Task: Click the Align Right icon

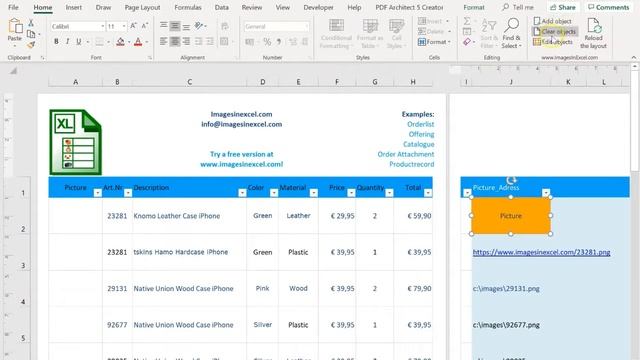Action: pyautogui.click(x=186, y=42)
